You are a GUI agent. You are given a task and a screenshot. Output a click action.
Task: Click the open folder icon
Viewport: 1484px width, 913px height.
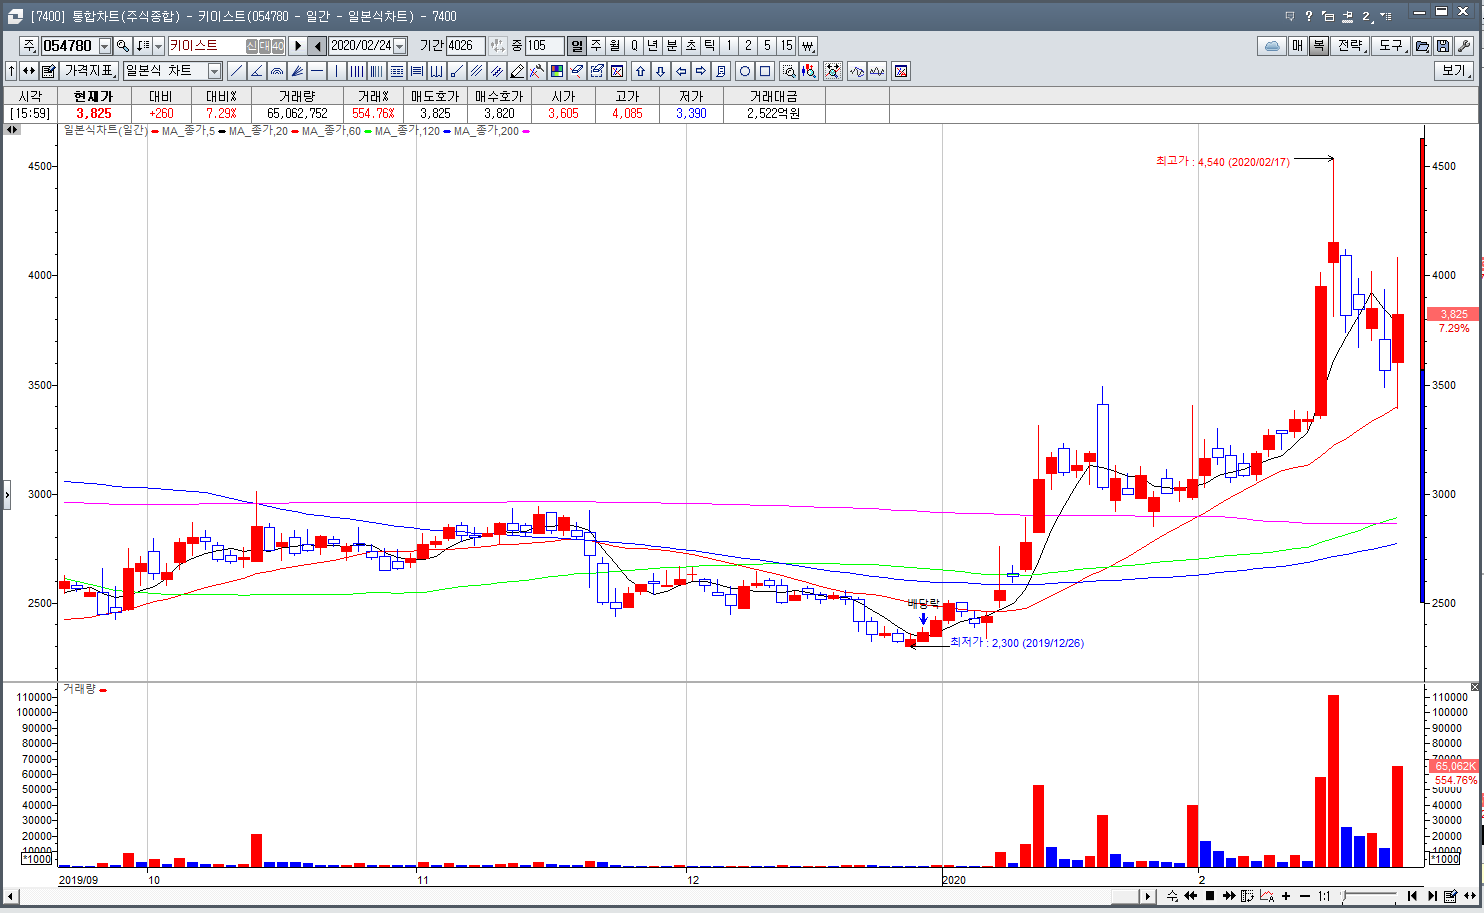1422,46
